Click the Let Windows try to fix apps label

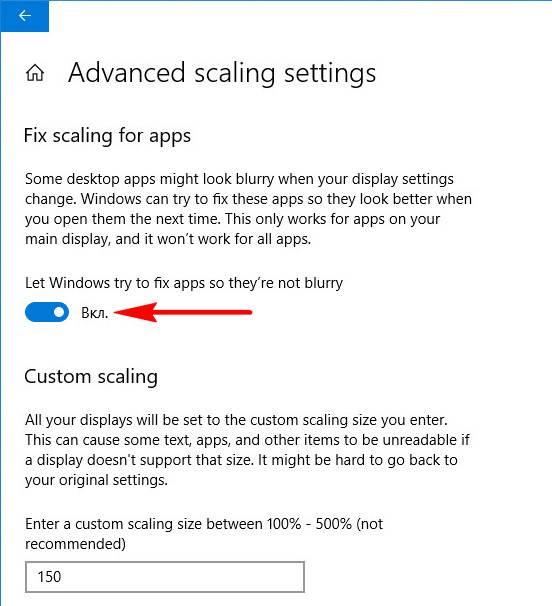[184, 283]
